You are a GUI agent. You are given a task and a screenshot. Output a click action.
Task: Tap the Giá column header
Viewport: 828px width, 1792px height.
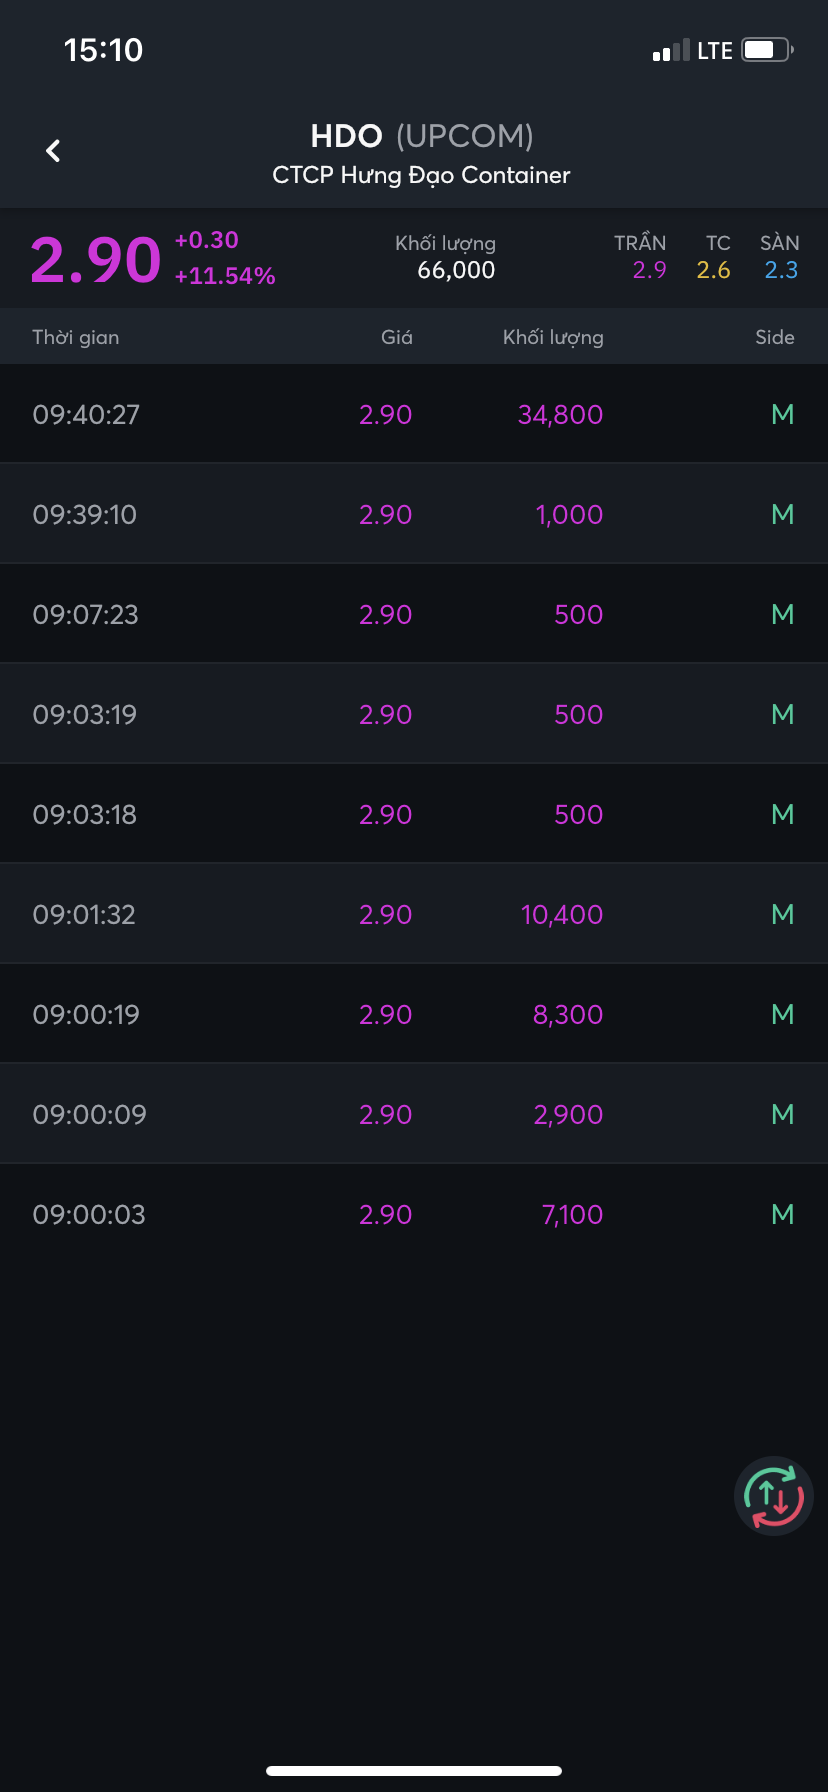click(396, 337)
